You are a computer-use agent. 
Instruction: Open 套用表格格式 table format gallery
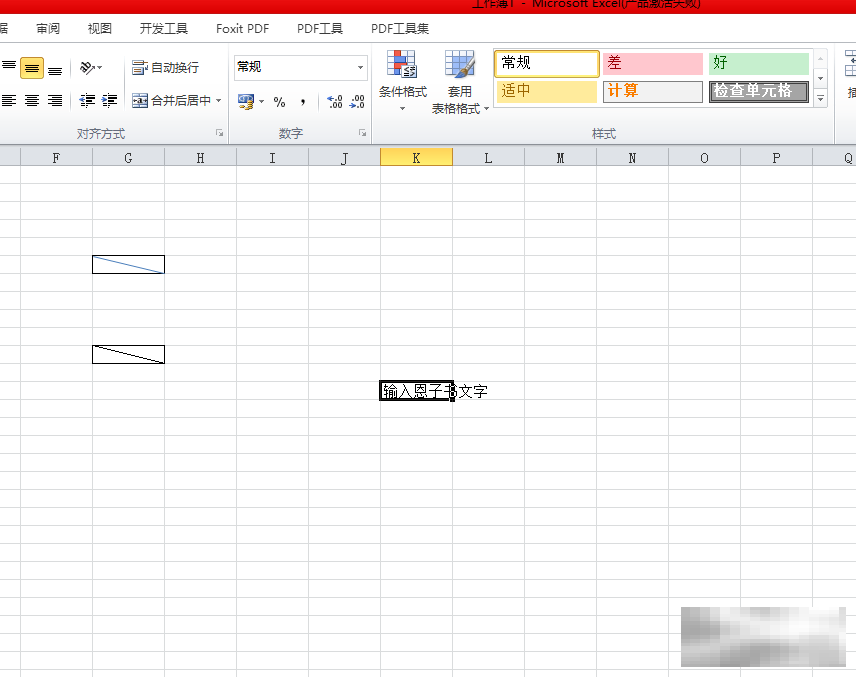point(460,82)
